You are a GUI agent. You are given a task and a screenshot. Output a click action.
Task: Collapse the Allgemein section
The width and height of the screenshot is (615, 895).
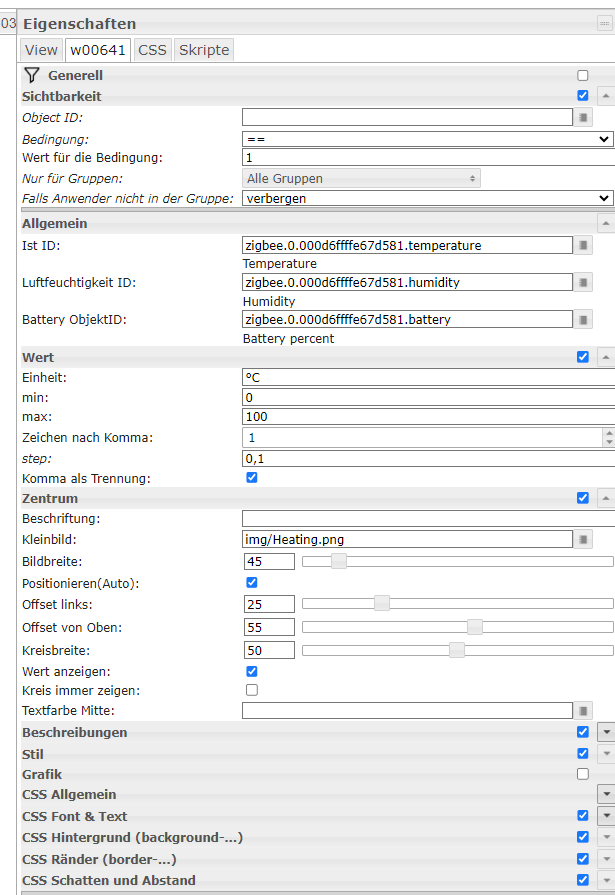click(606, 223)
